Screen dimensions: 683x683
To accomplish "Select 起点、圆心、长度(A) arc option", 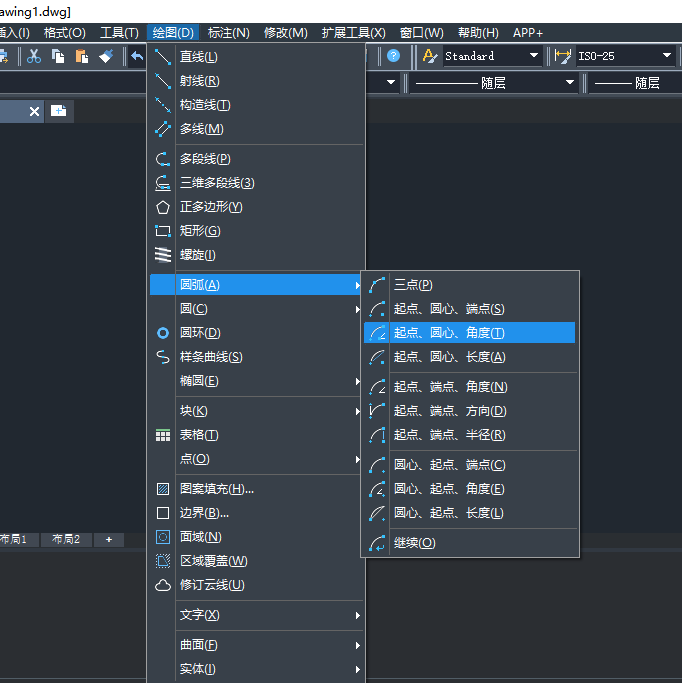I will [470, 357].
